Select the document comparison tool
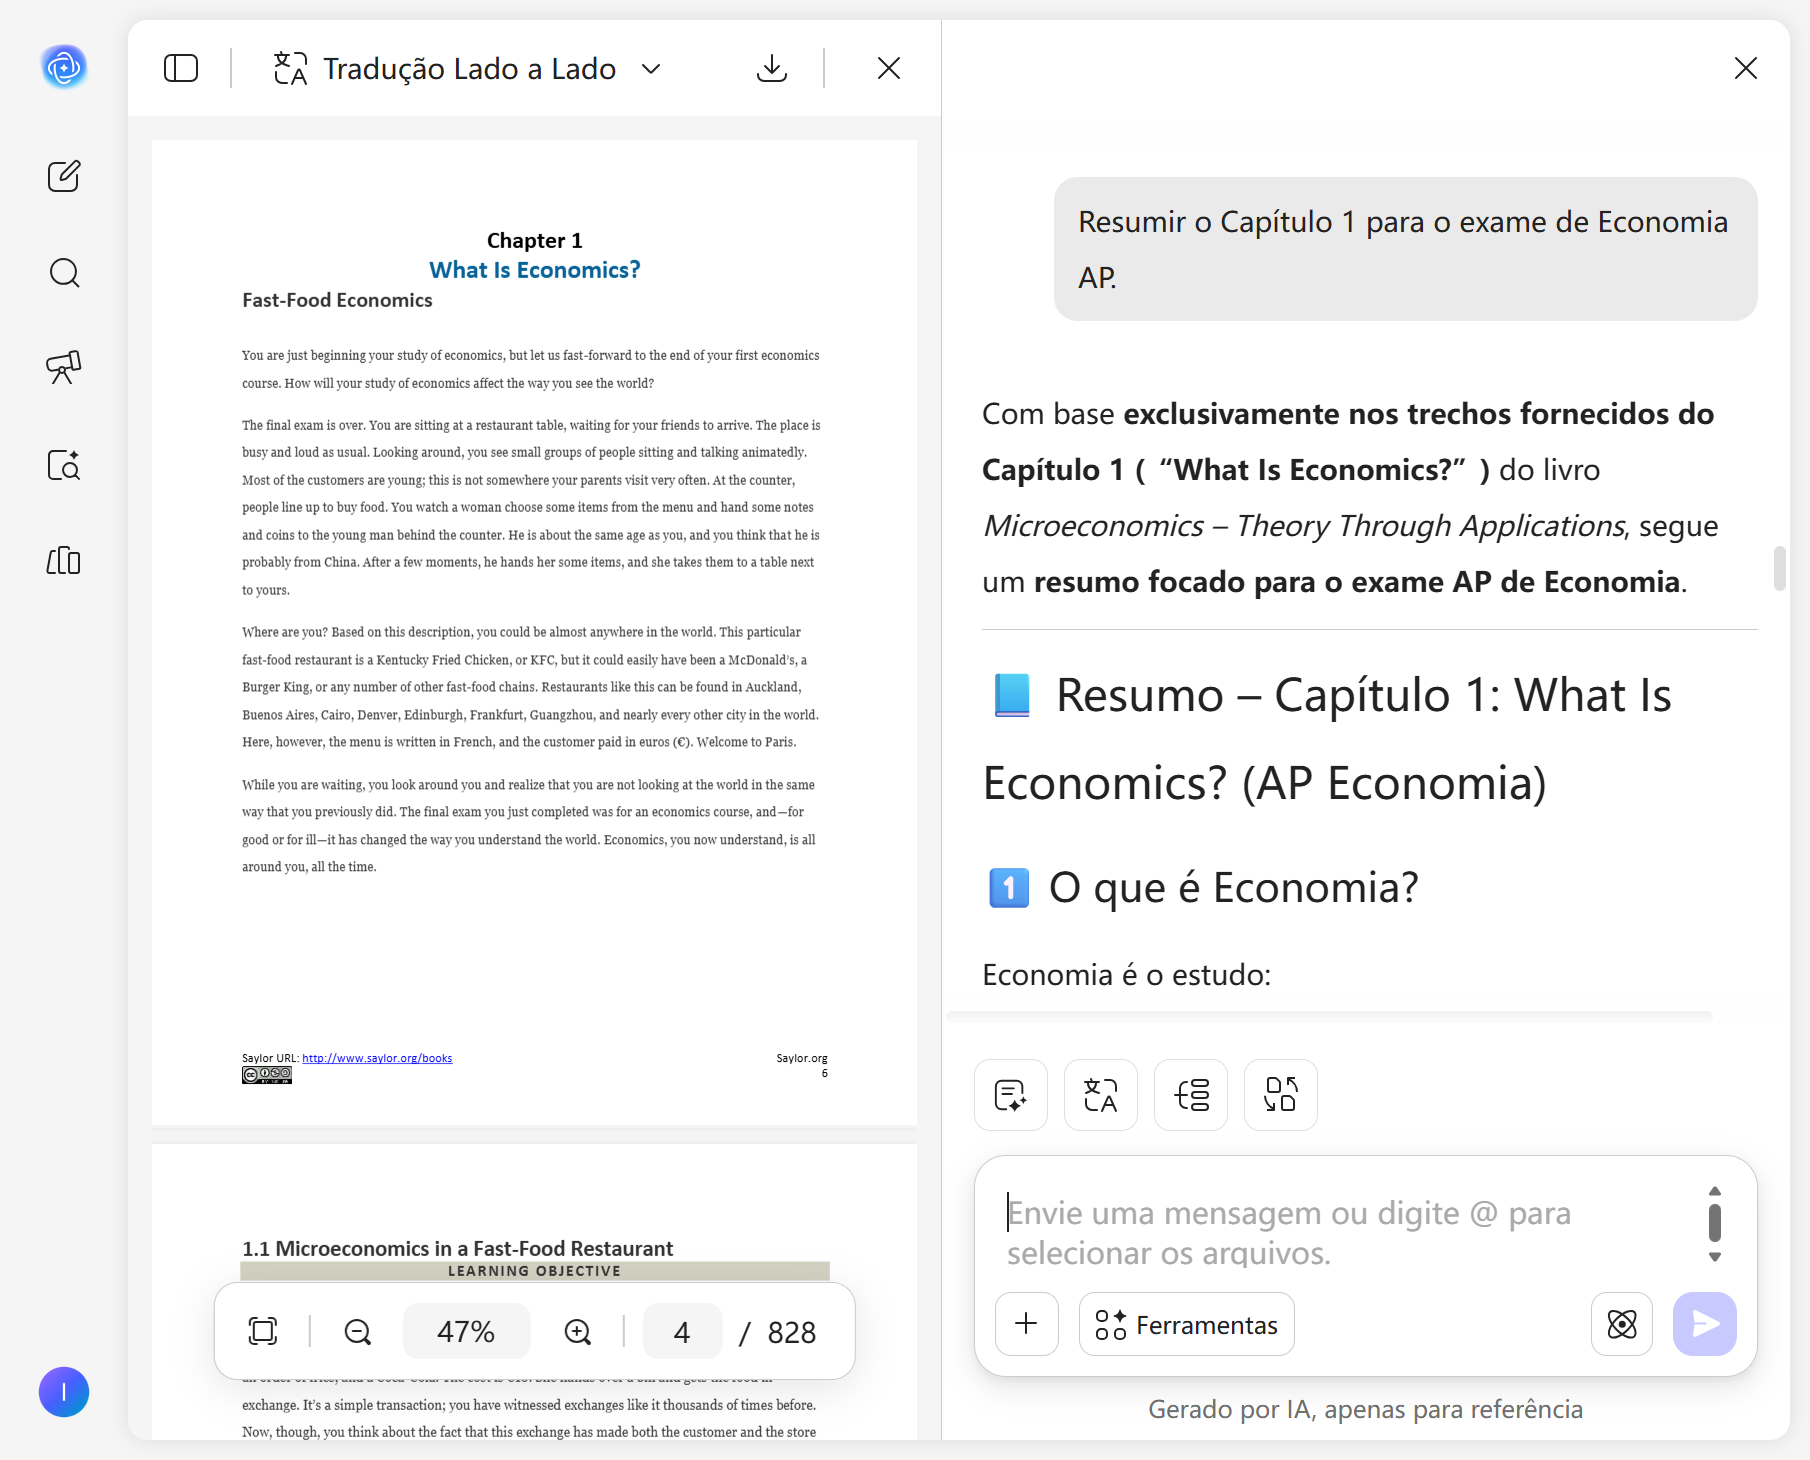1810x1460 pixels. [x=1280, y=1095]
